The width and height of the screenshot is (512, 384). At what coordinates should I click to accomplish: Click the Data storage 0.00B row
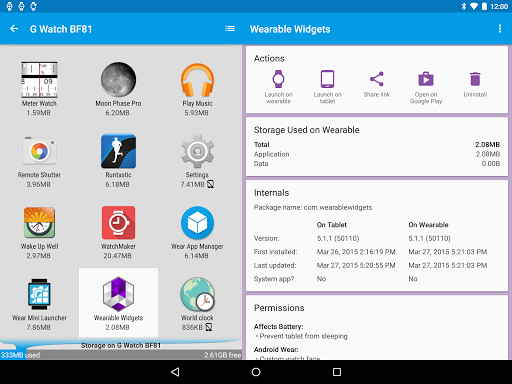(377, 164)
